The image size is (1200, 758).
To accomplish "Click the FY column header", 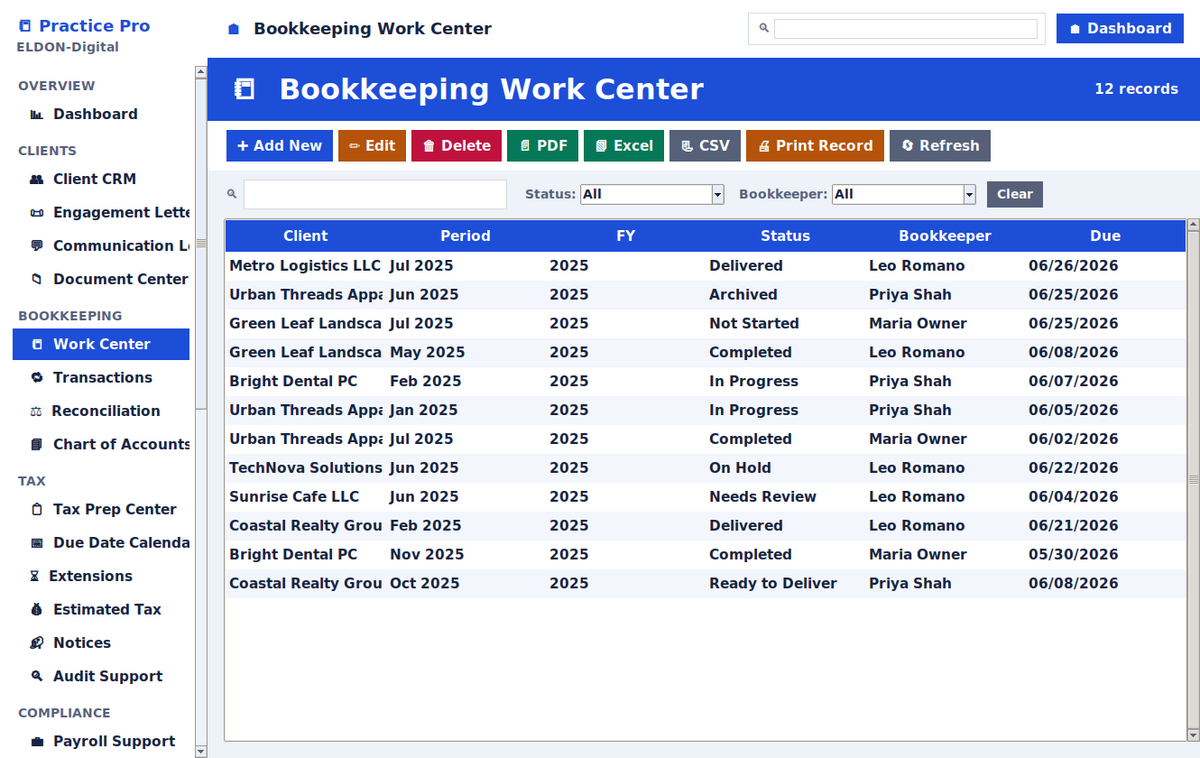I will click(x=625, y=236).
